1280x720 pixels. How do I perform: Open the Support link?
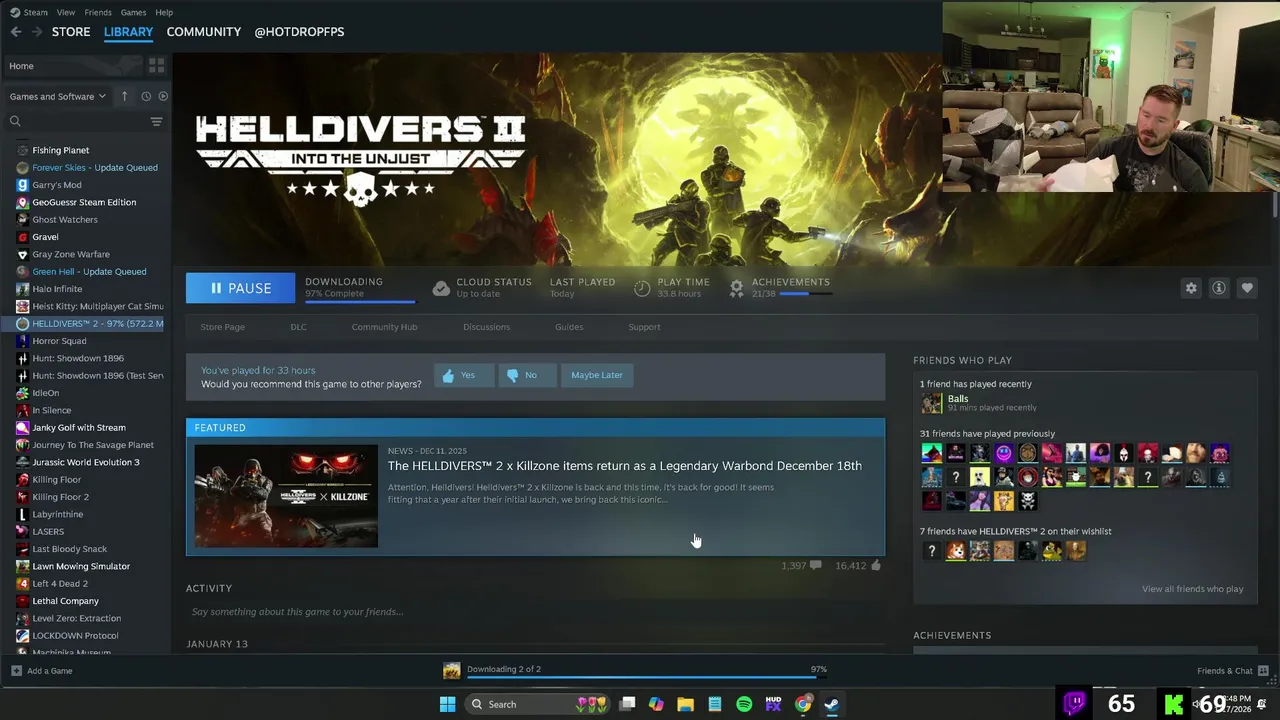click(x=644, y=327)
